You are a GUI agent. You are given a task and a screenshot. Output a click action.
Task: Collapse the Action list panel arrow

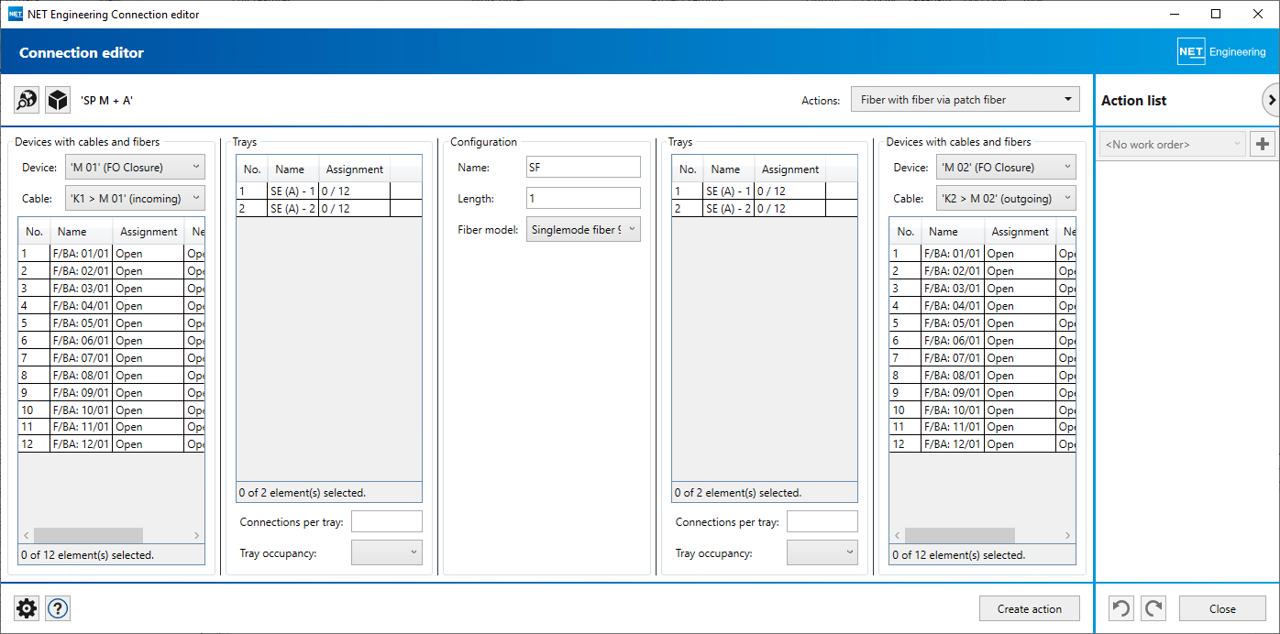[1271, 100]
